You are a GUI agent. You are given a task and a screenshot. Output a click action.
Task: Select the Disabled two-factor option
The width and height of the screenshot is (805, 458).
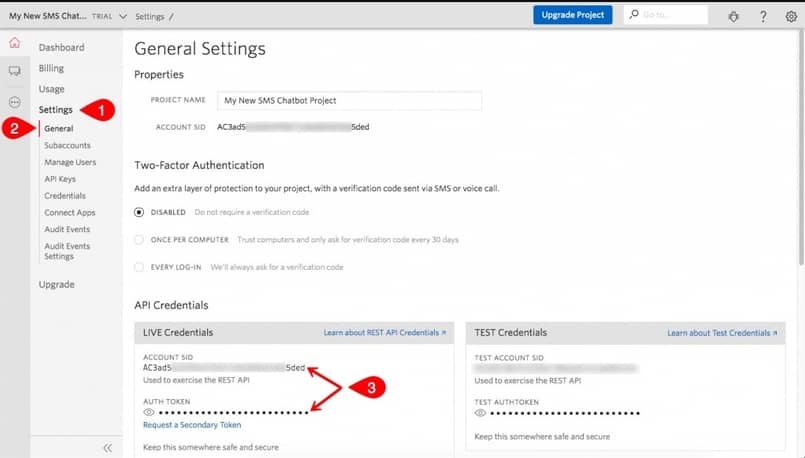pos(139,213)
